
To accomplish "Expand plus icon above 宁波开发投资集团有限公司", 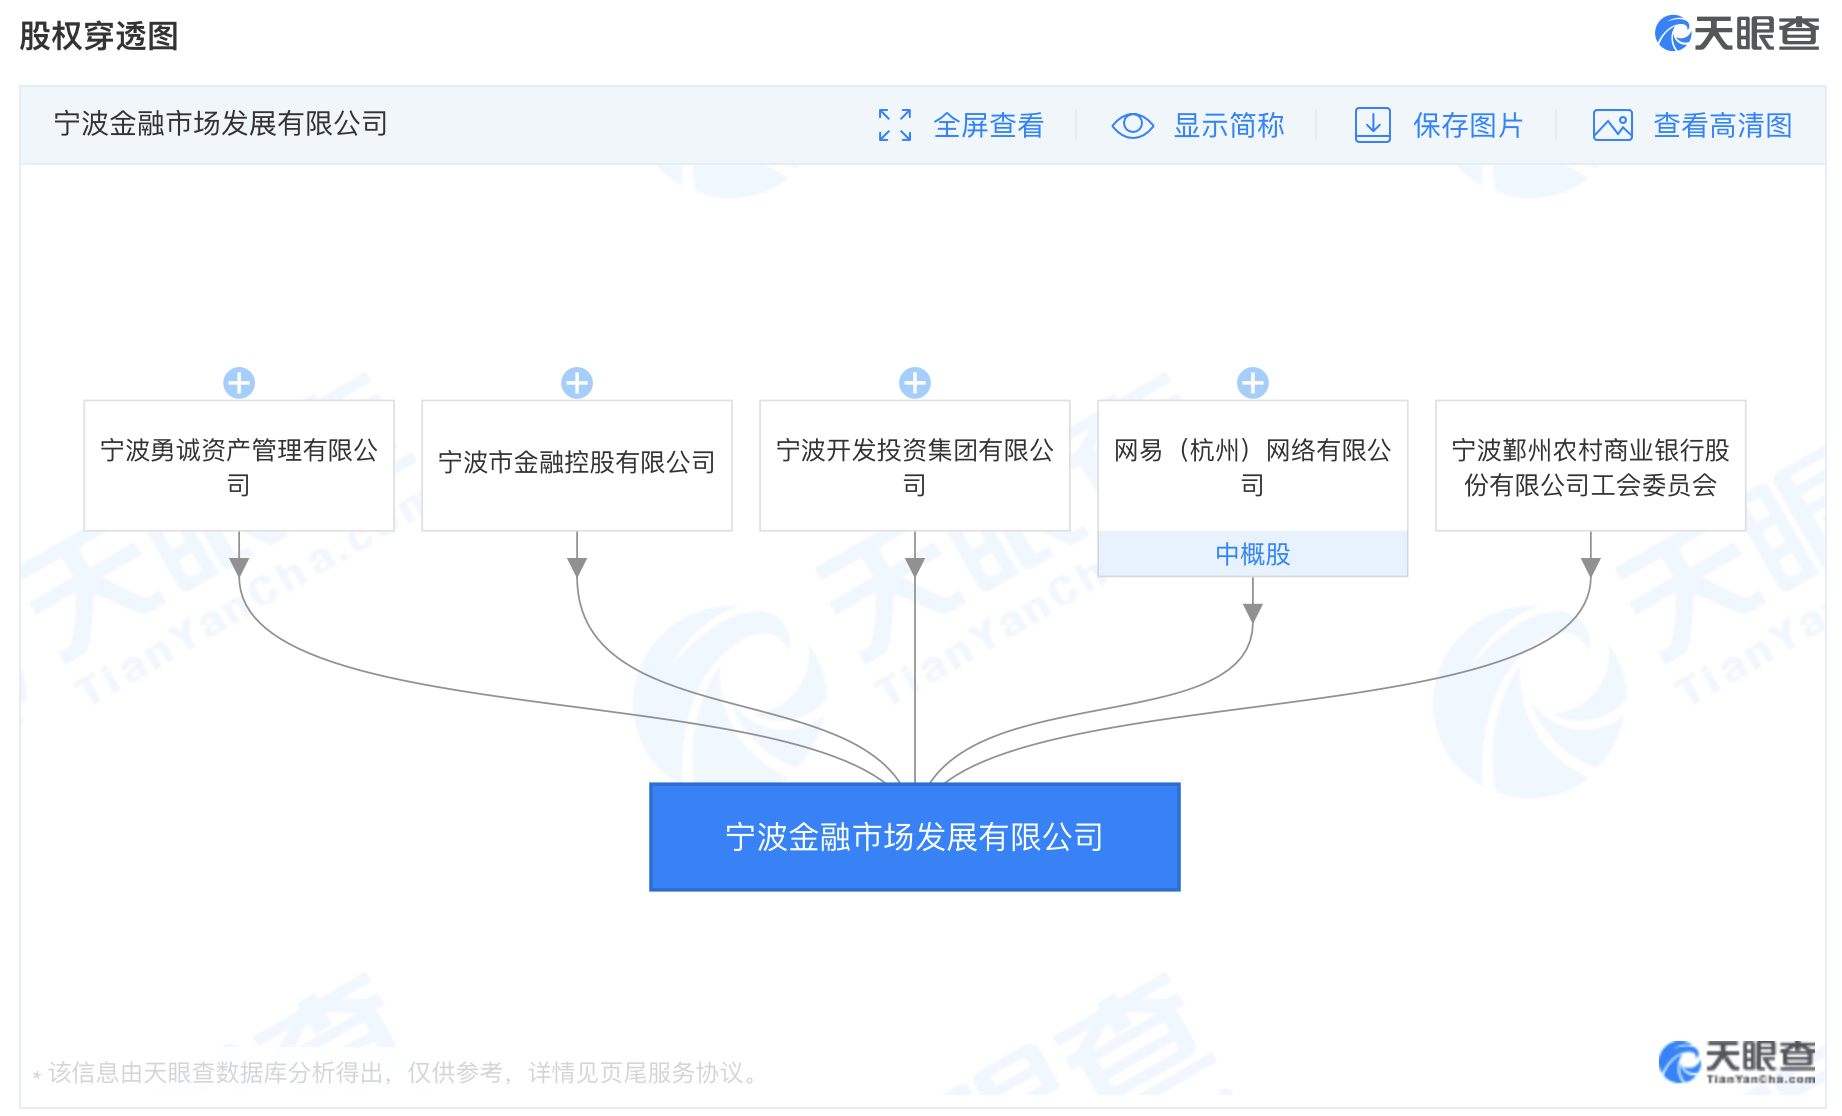I will tap(915, 383).
